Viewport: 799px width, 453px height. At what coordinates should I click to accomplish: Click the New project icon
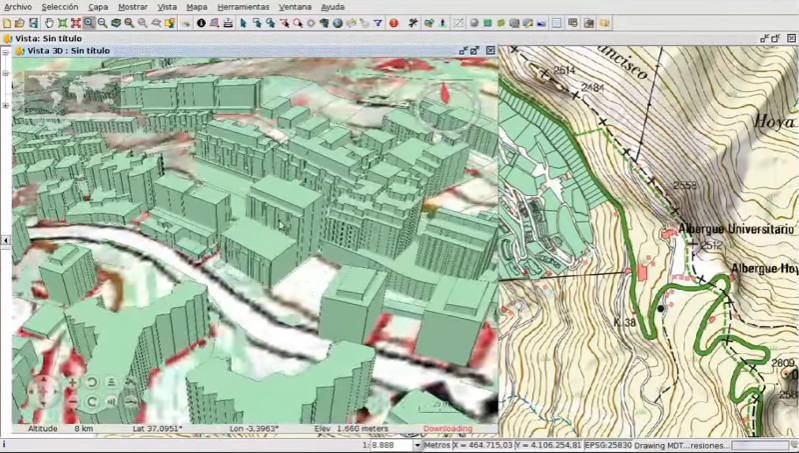point(7,22)
